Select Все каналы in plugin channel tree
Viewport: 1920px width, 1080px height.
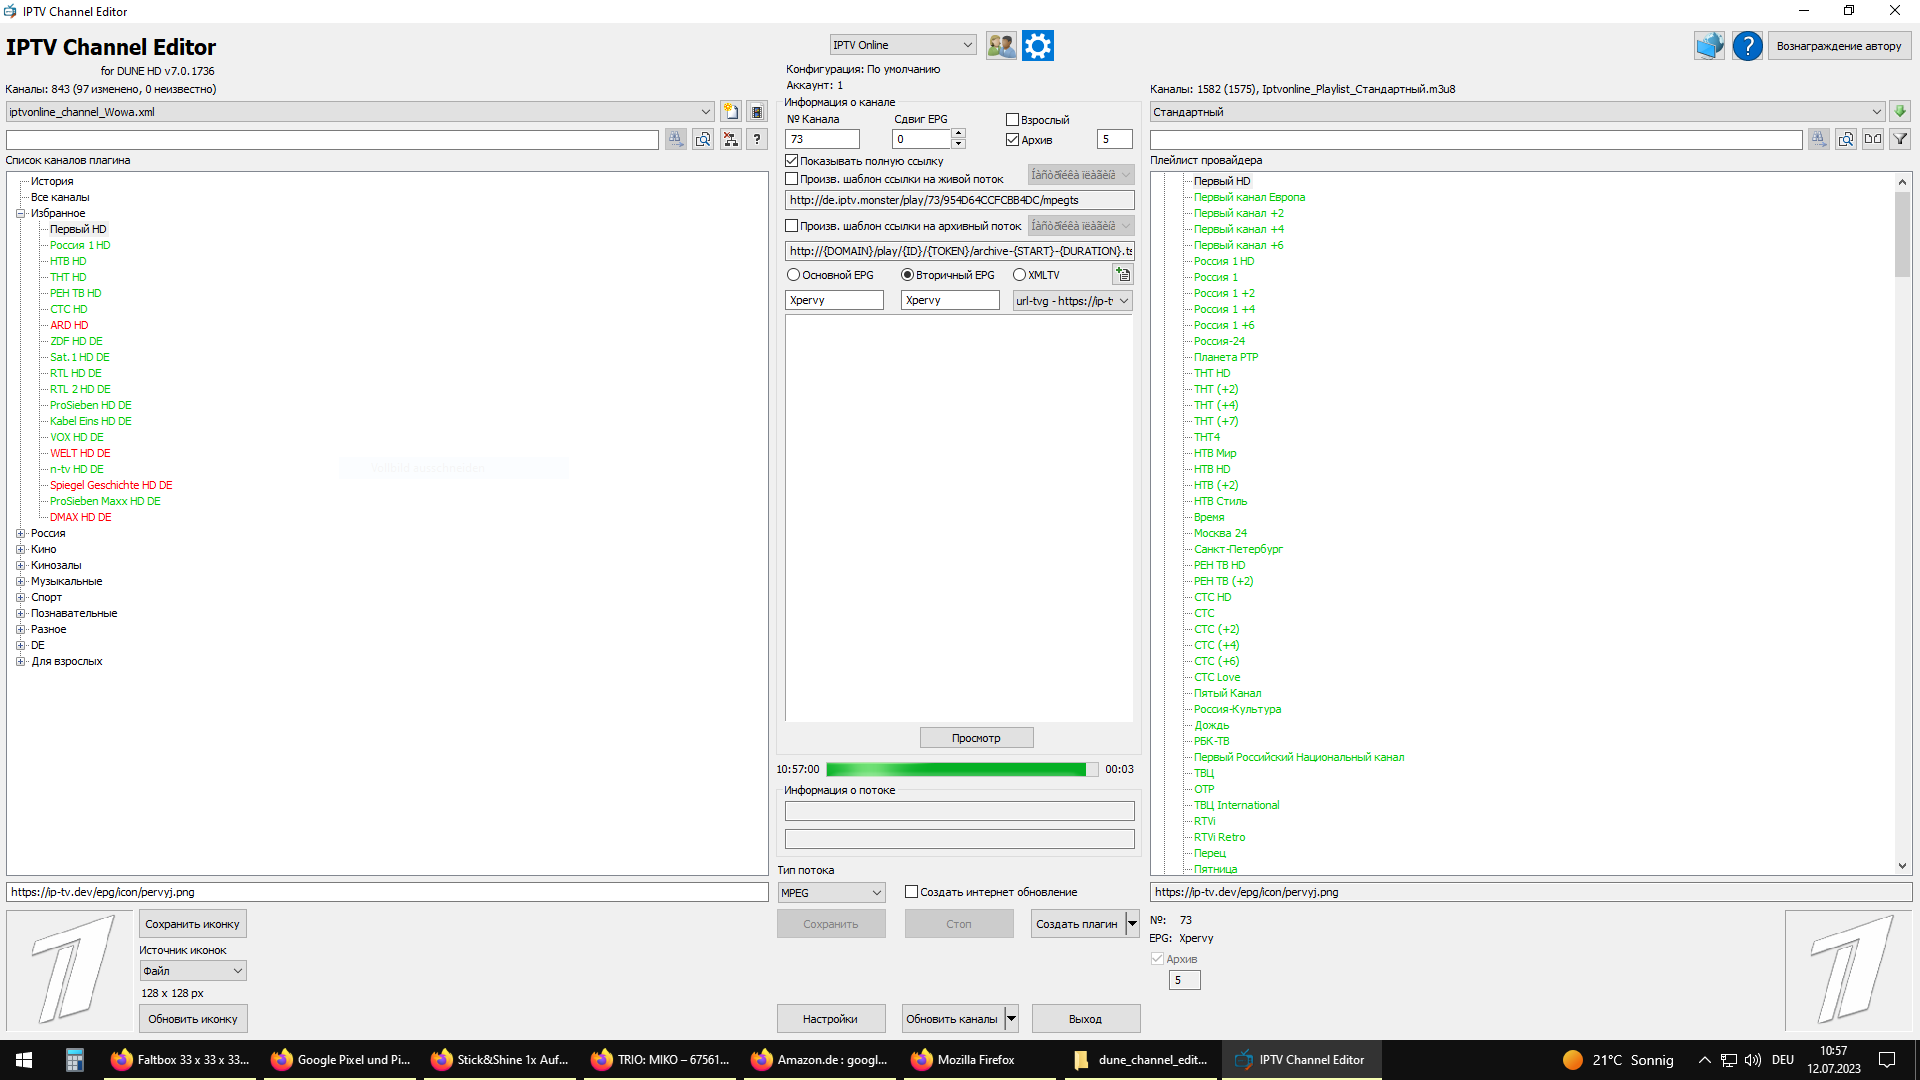60,197
